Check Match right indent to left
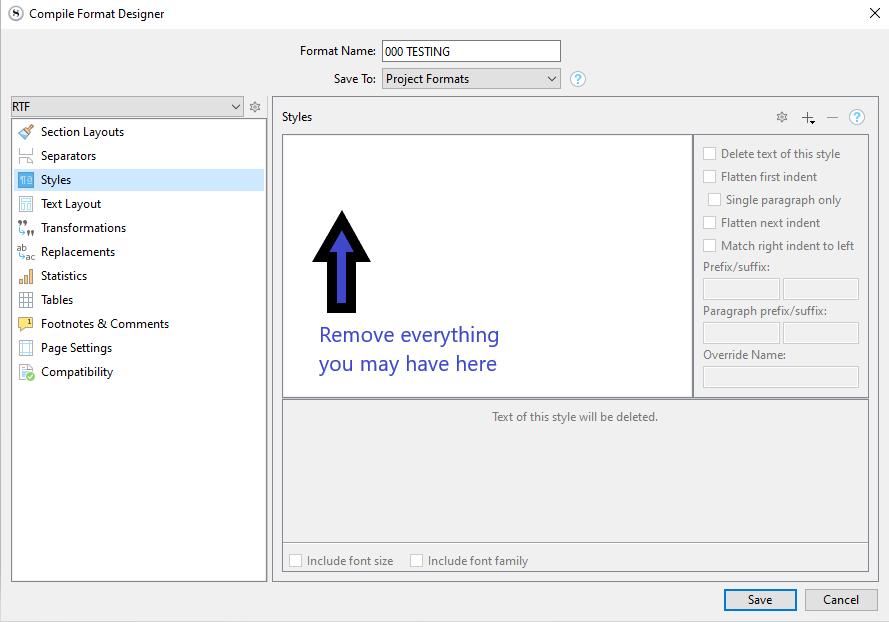Image resolution: width=889 pixels, height=622 pixels. [710, 246]
